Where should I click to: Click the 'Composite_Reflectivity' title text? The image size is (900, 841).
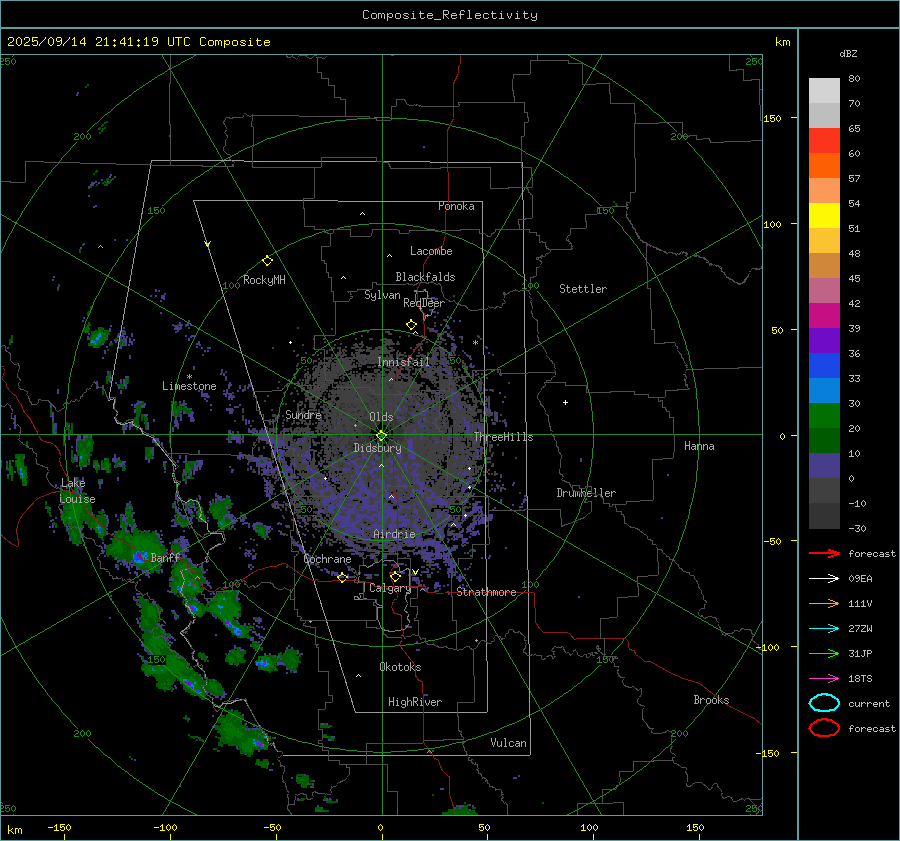click(450, 15)
